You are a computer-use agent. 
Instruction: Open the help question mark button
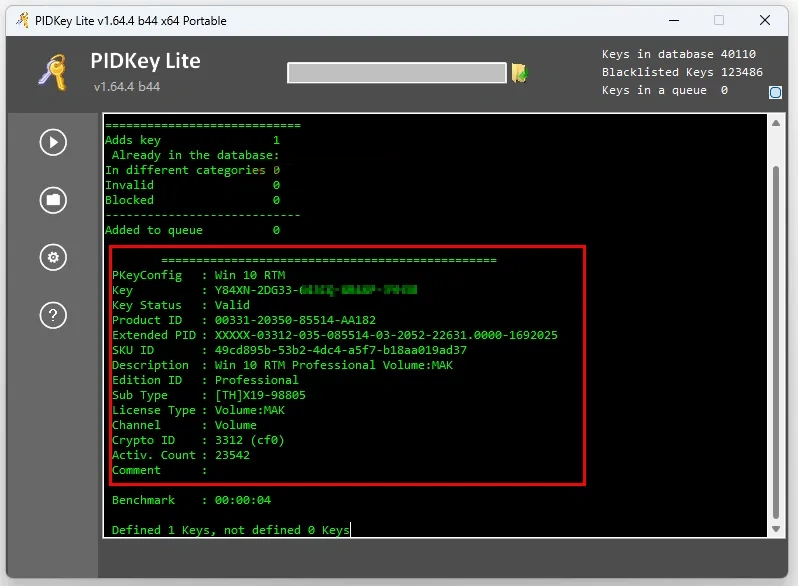click(53, 316)
